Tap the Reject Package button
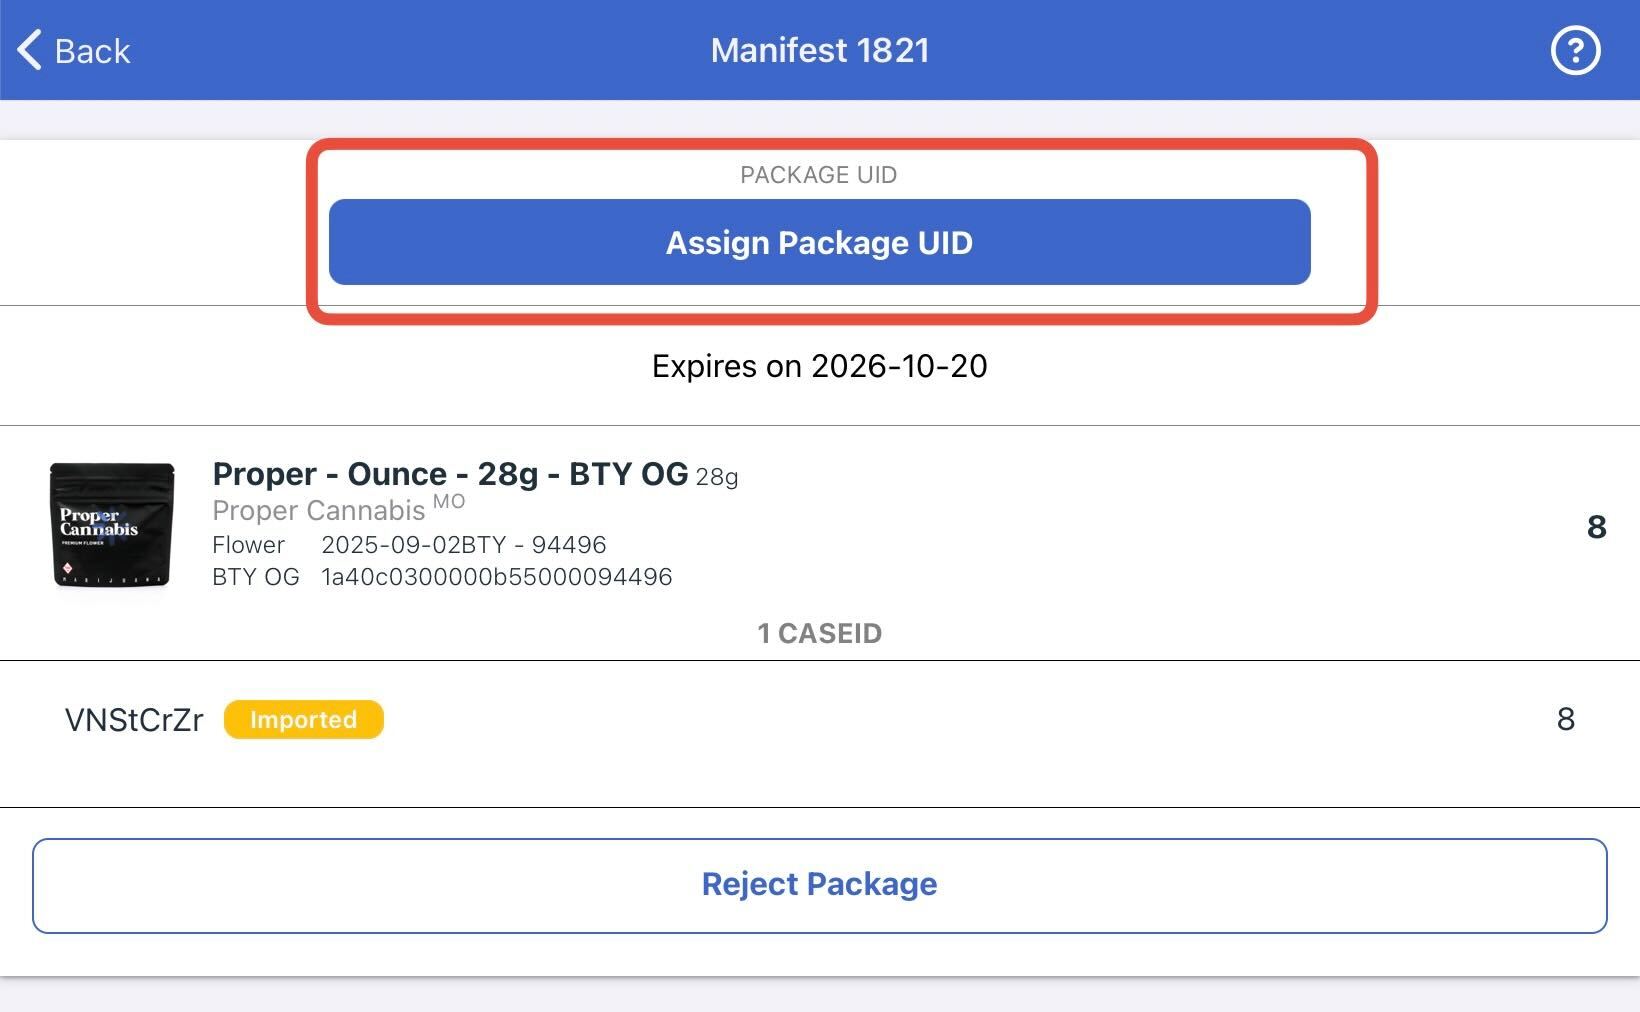Image resolution: width=1640 pixels, height=1012 pixels. pyautogui.click(x=819, y=884)
